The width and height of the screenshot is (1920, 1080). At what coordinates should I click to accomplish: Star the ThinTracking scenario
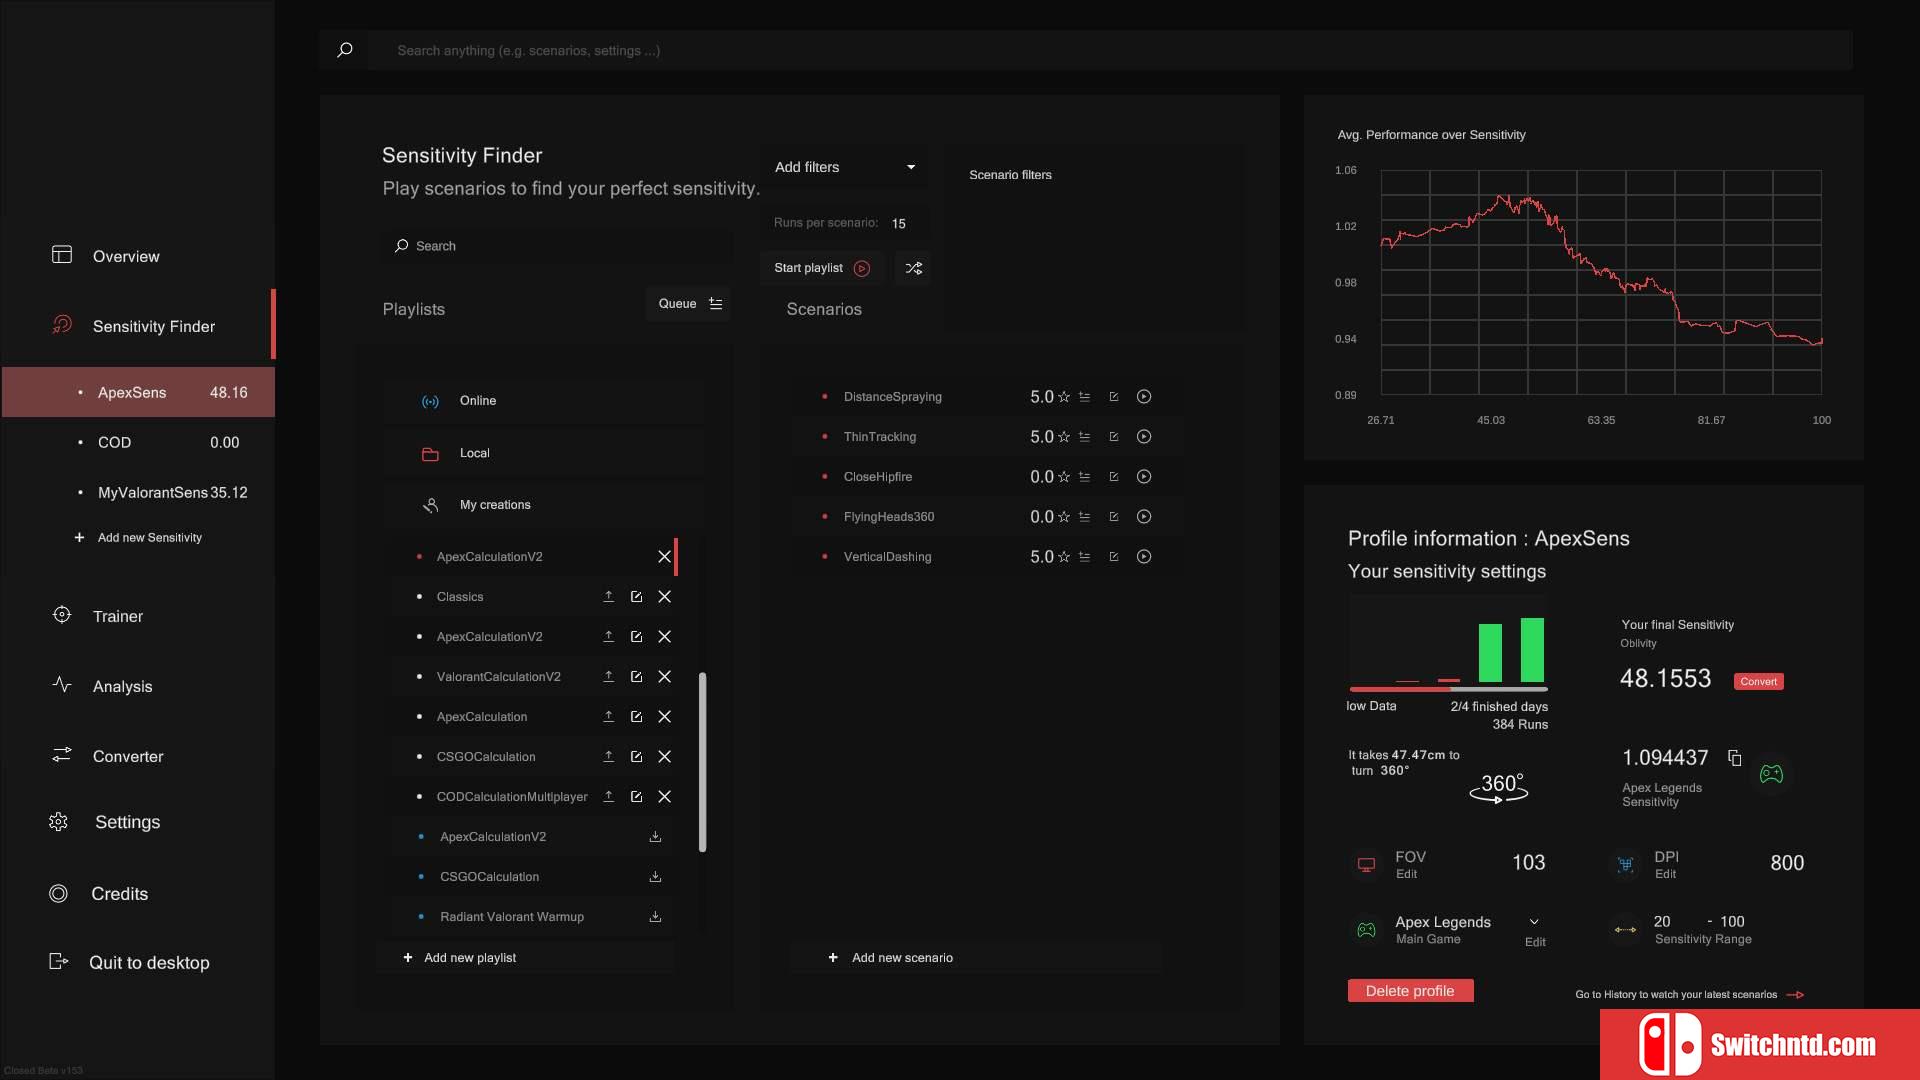1064,437
